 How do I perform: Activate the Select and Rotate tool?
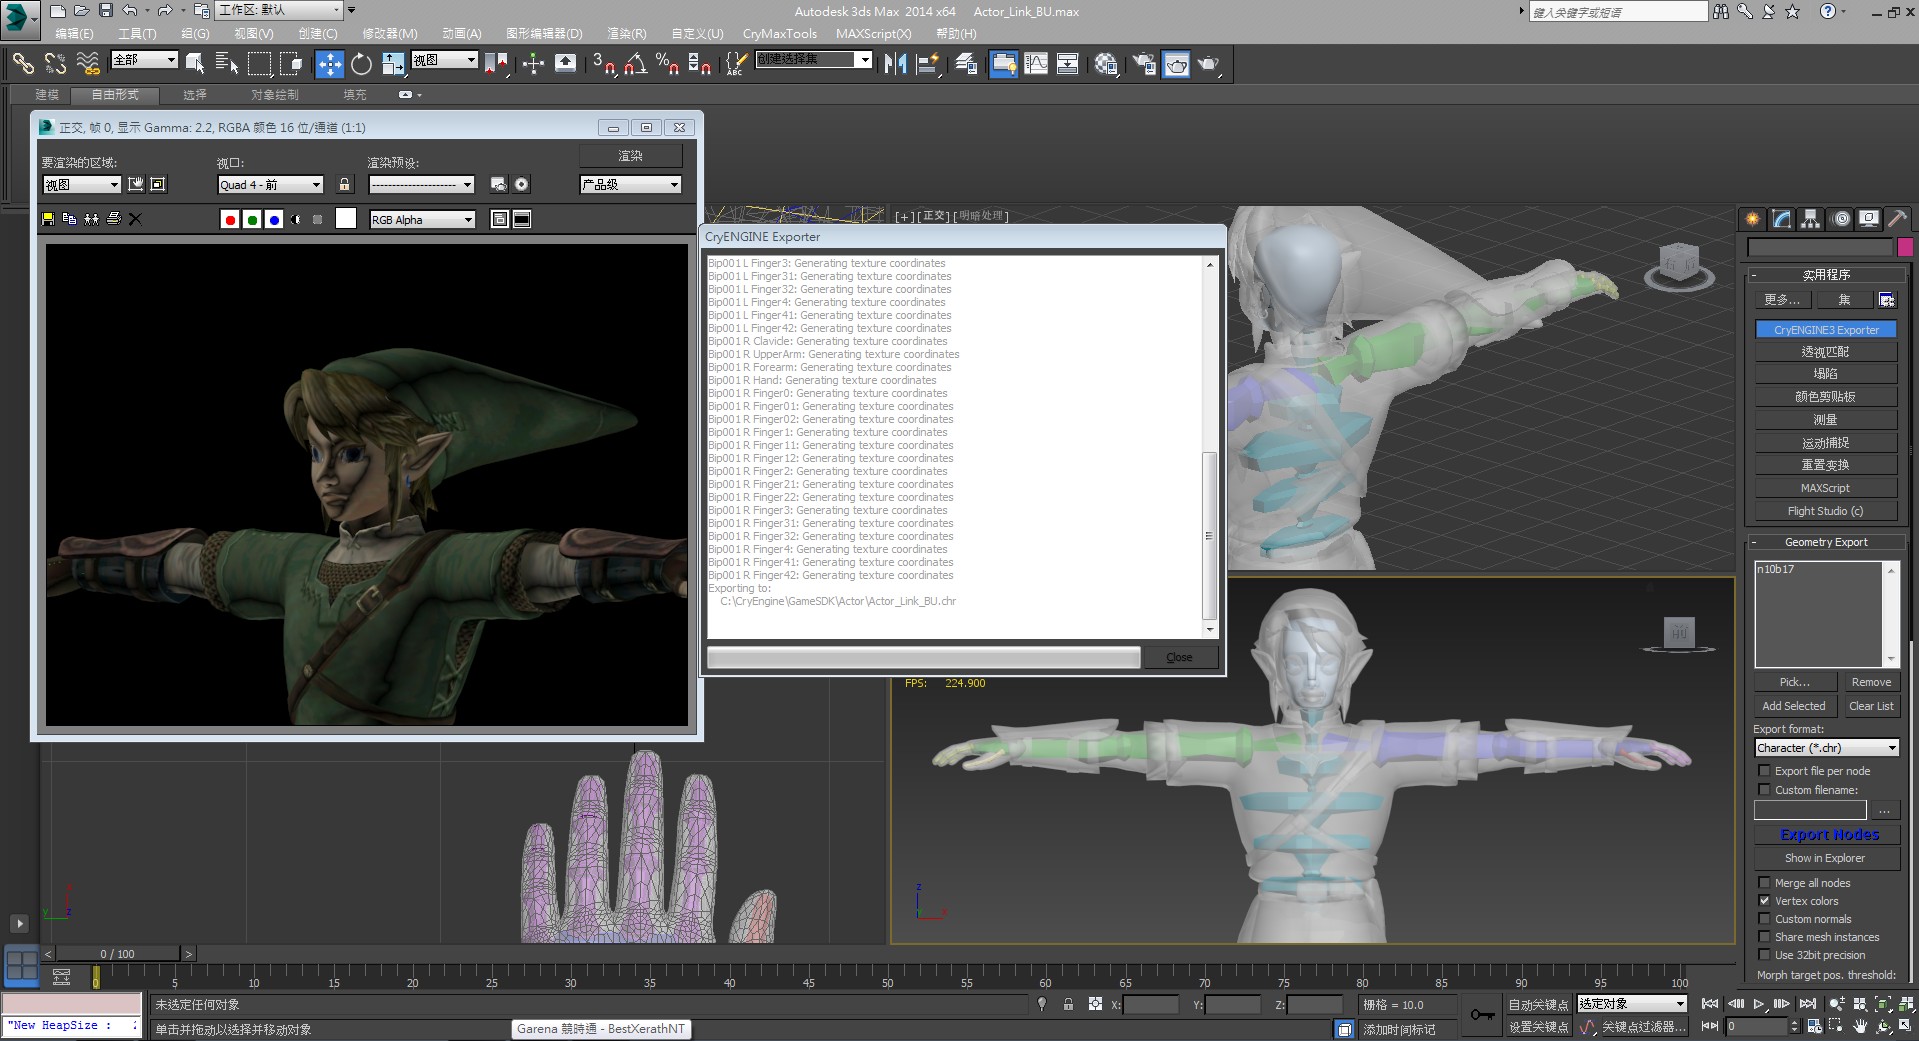pos(361,64)
